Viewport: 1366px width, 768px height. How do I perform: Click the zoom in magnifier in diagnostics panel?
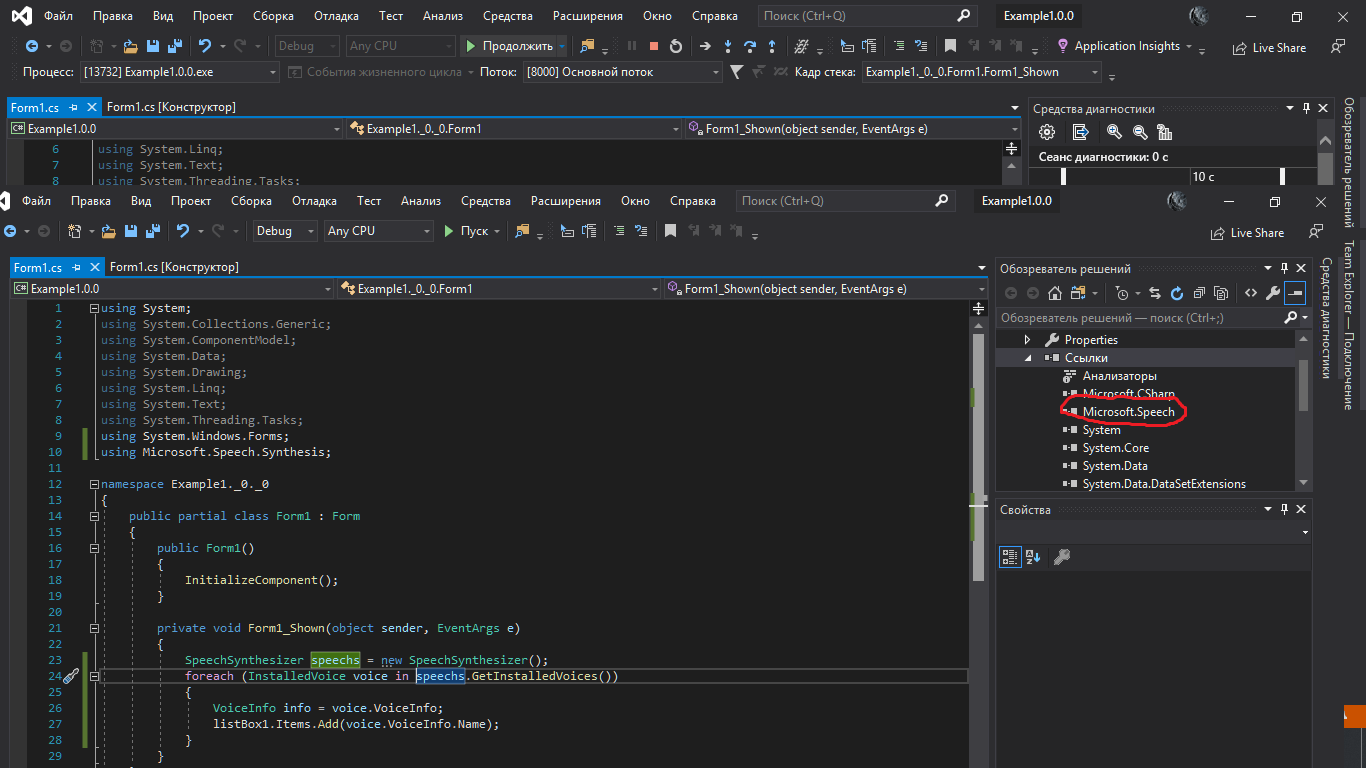point(1114,132)
